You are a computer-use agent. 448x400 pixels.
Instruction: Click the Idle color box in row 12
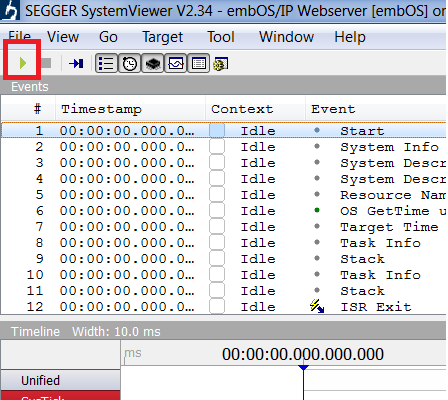[x=217, y=306]
